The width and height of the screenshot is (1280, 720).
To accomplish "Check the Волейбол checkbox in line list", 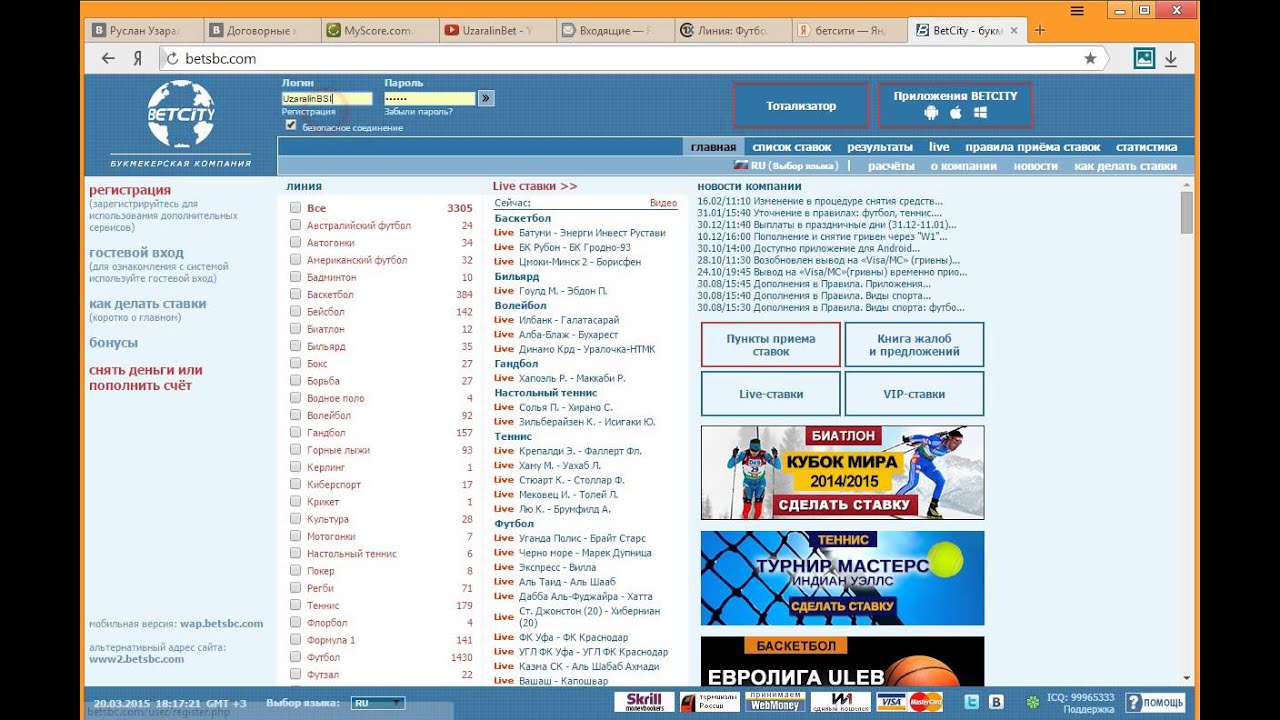I will [x=295, y=415].
